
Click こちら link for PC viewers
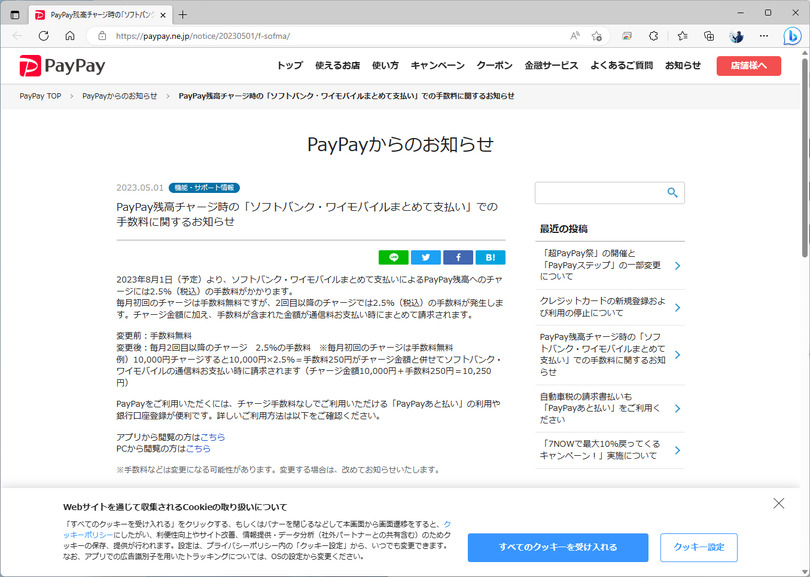pyautogui.click(x=198, y=448)
